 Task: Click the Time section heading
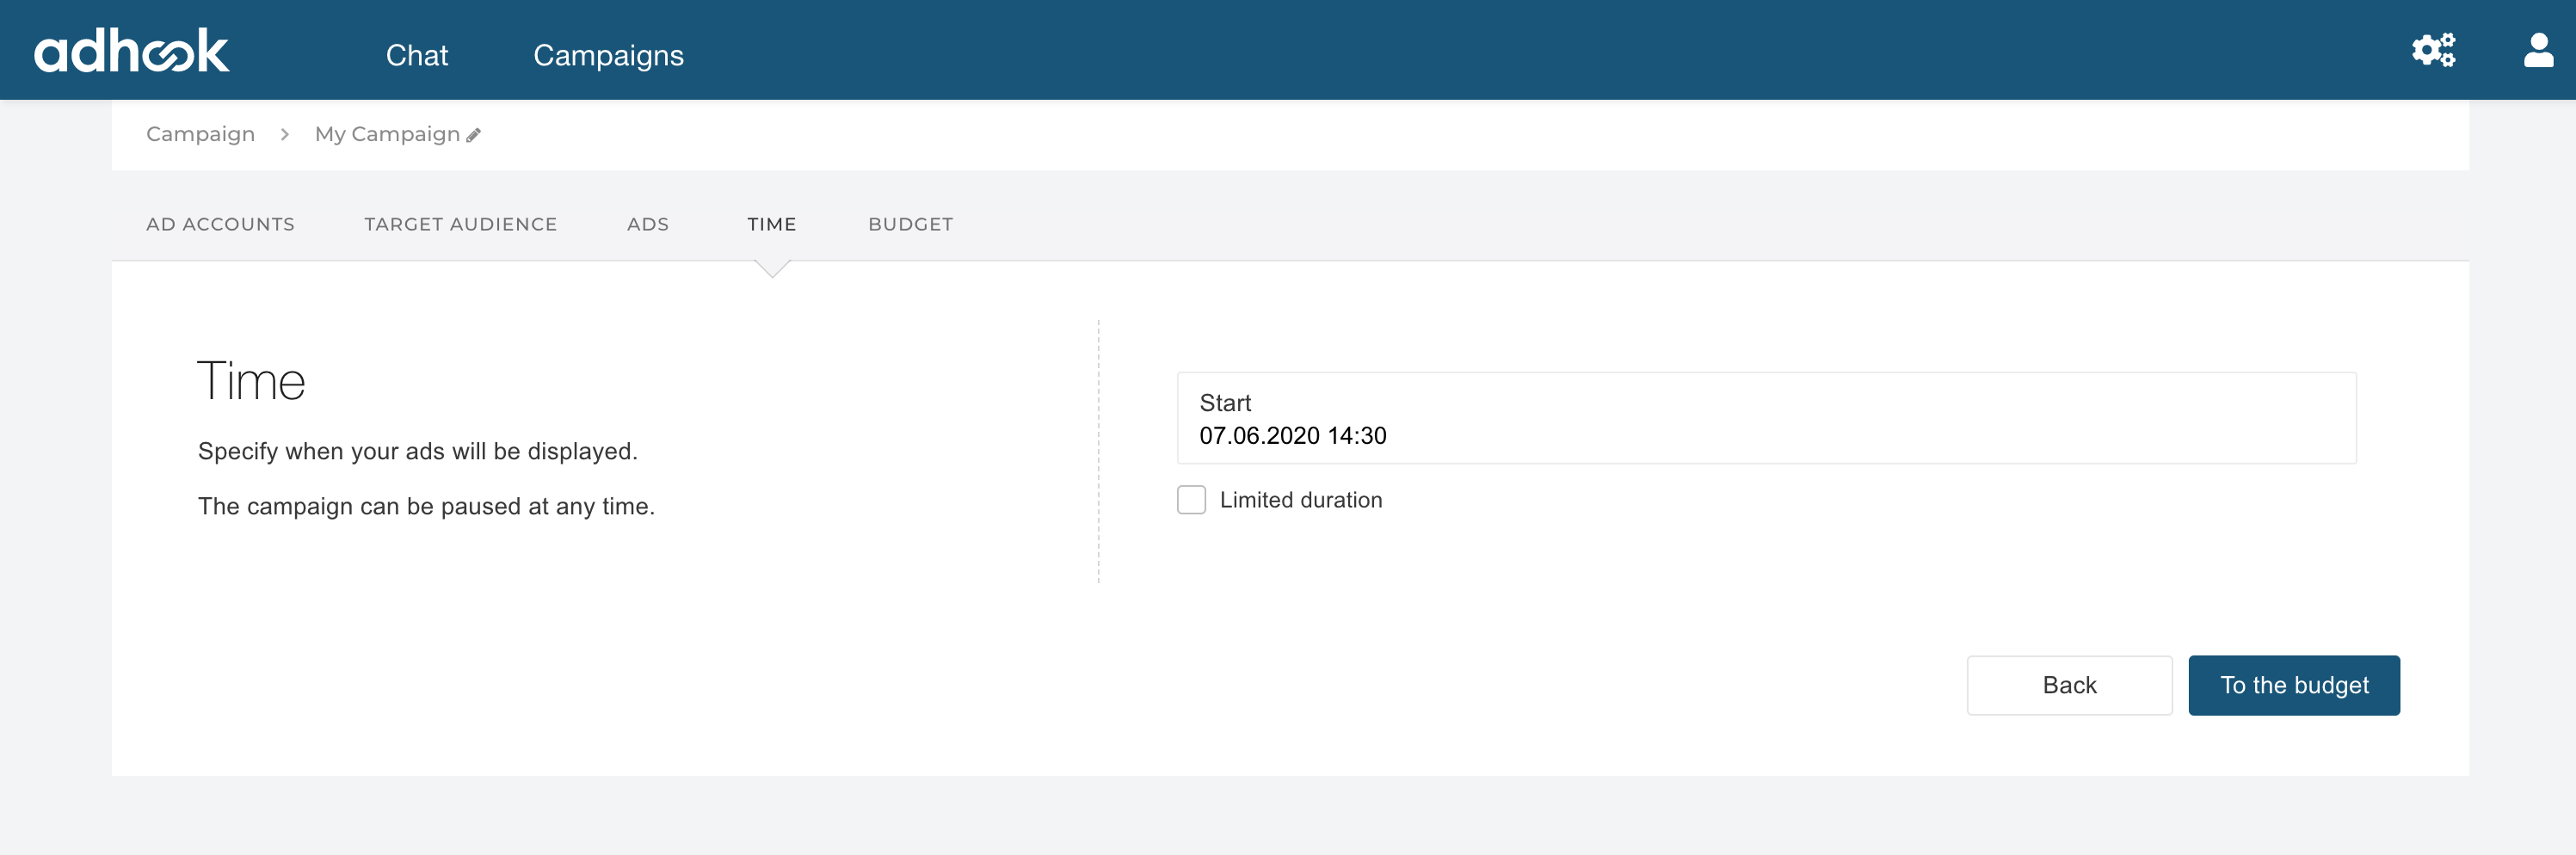point(251,381)
